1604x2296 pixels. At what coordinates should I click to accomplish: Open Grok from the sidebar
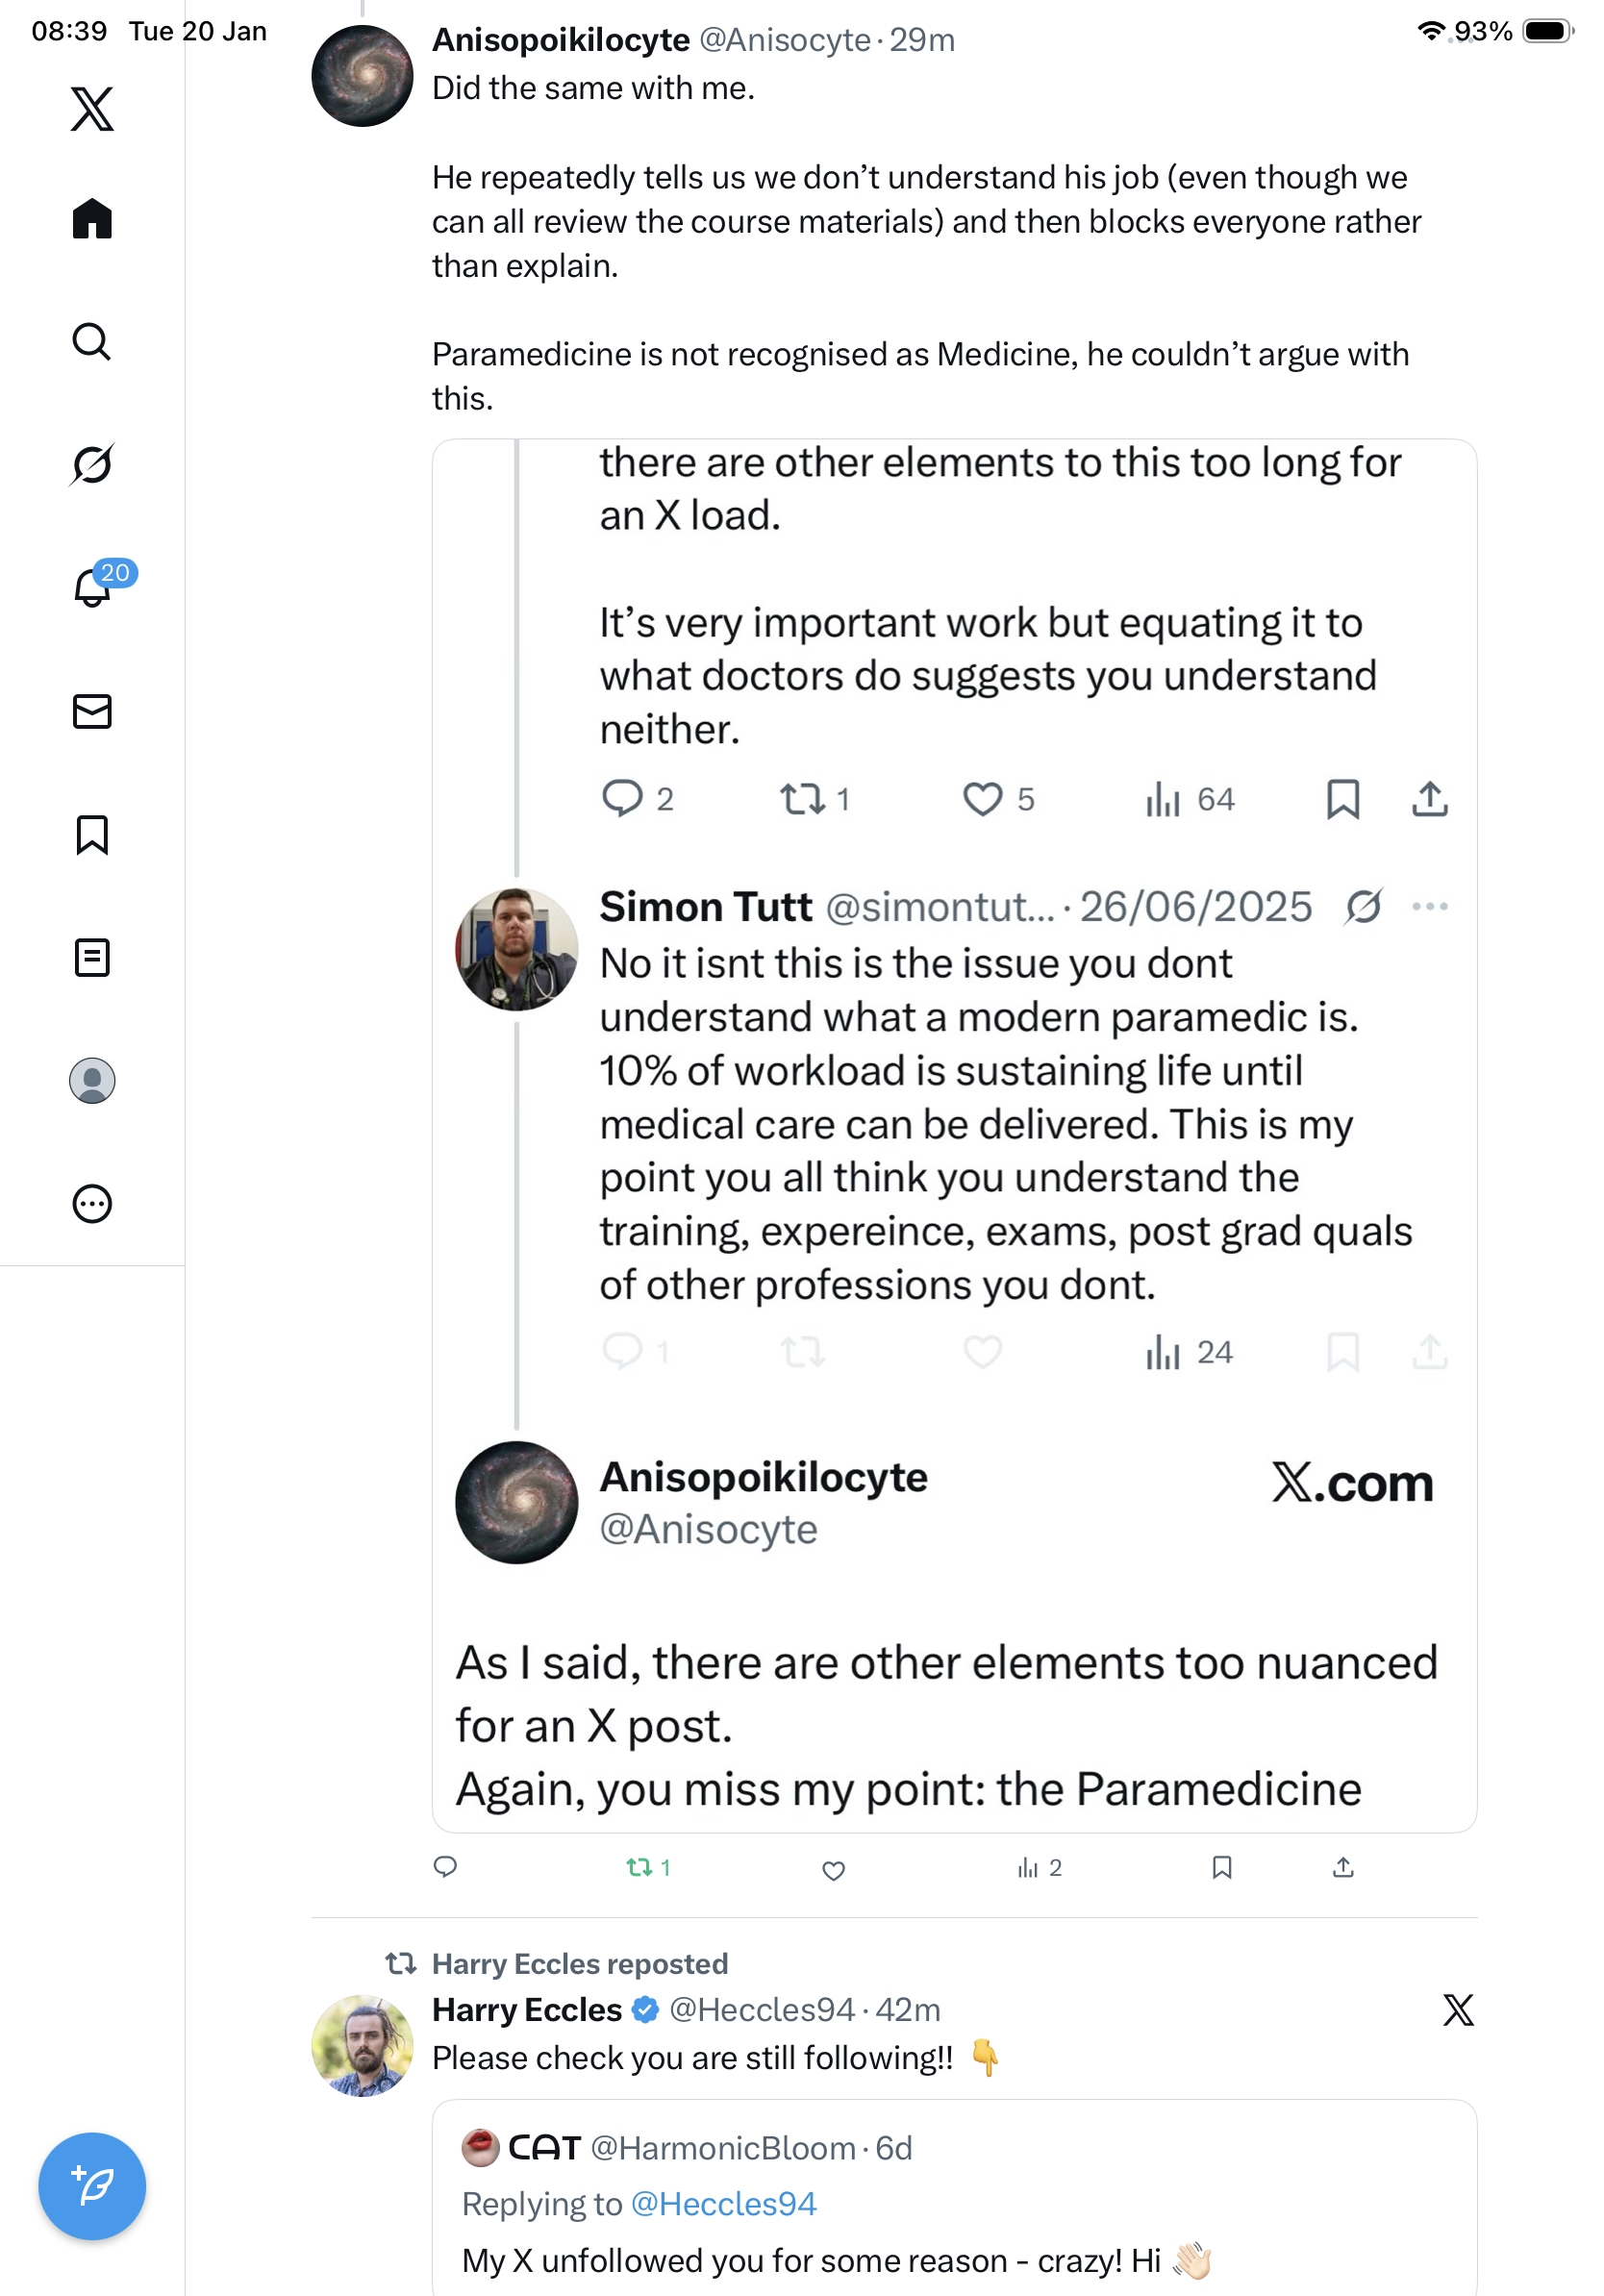(92, 464)
